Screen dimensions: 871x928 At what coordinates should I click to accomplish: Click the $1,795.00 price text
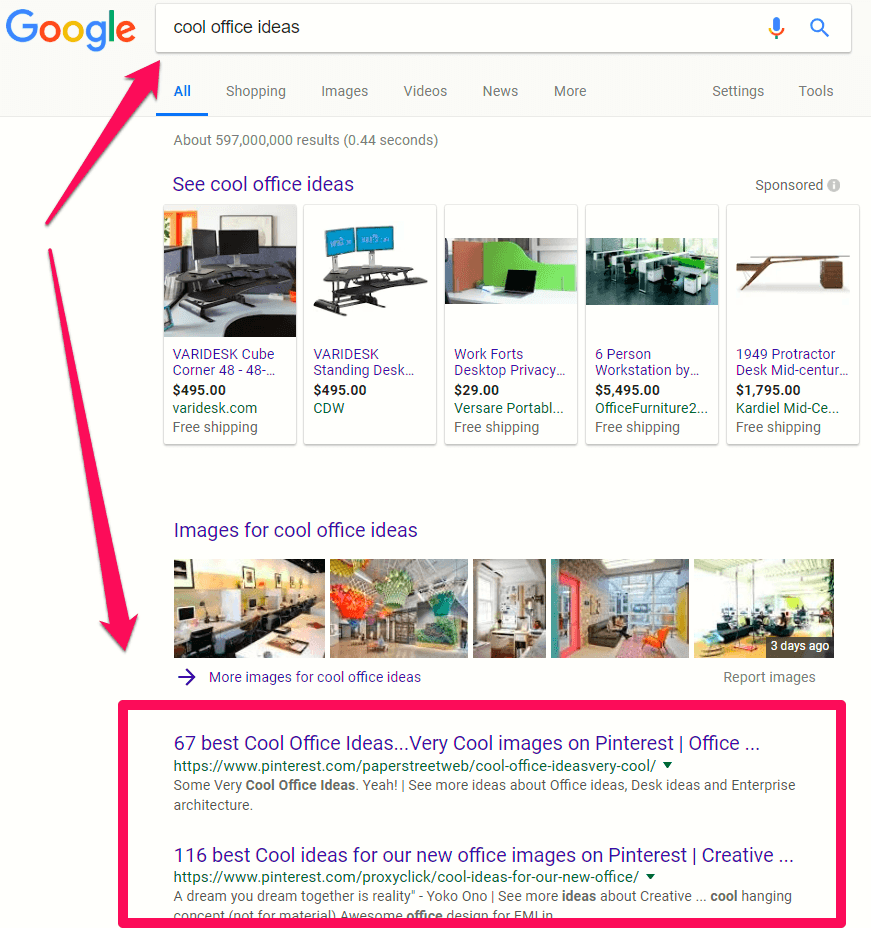[768, 390]
